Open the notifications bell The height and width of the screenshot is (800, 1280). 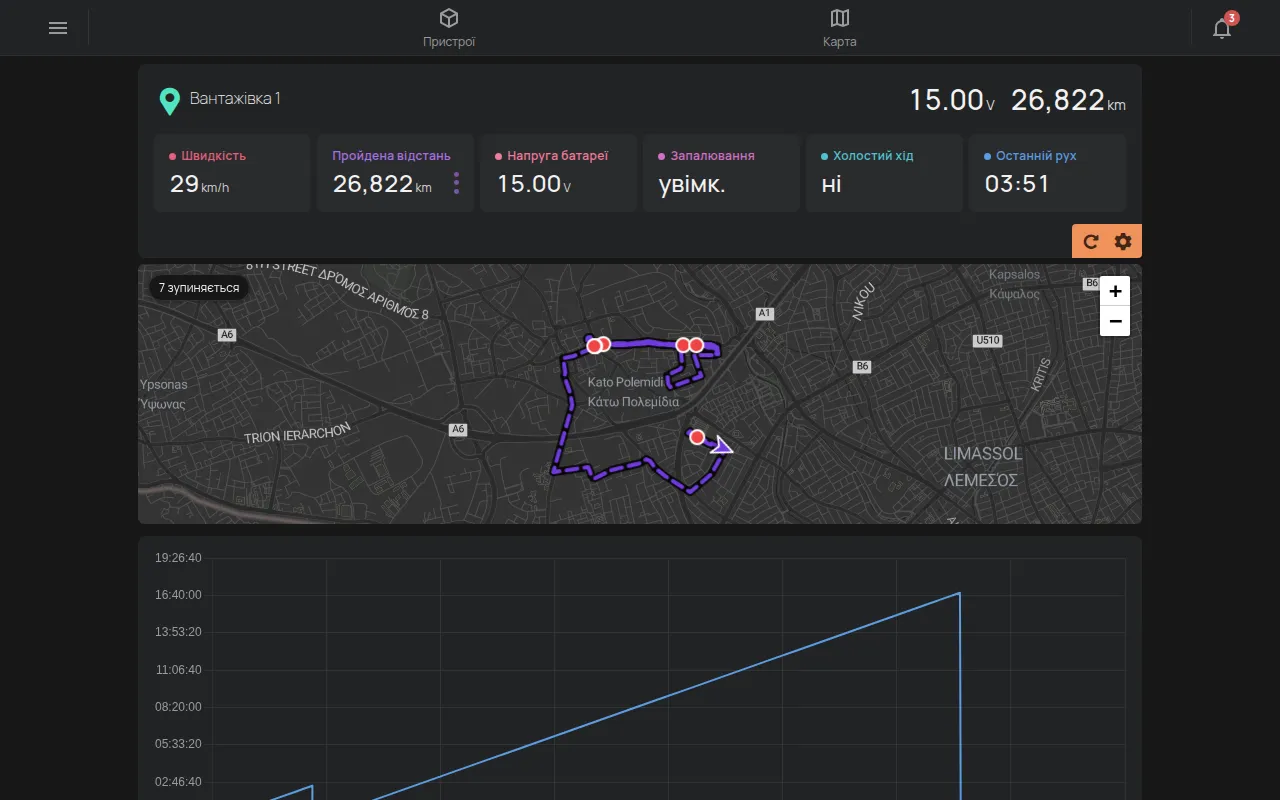(x=1222, y=28)
